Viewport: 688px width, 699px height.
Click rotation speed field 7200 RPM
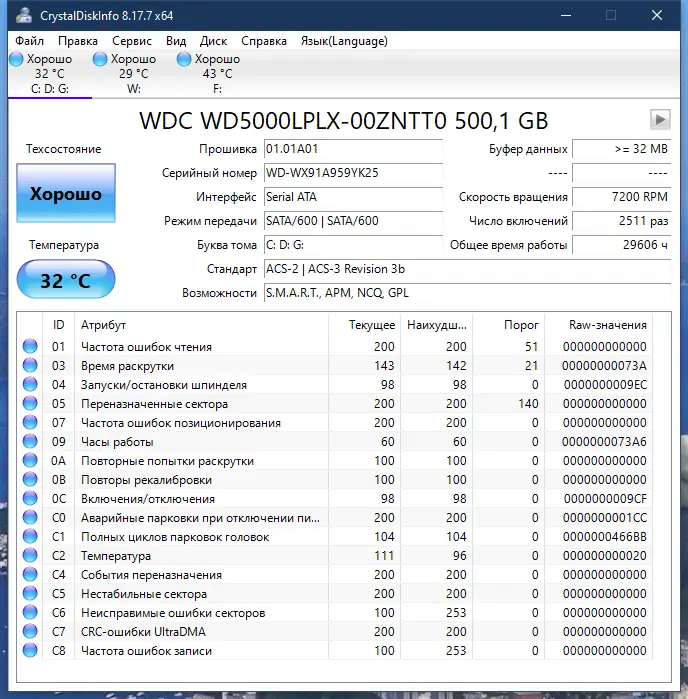[x=622, y=197]
